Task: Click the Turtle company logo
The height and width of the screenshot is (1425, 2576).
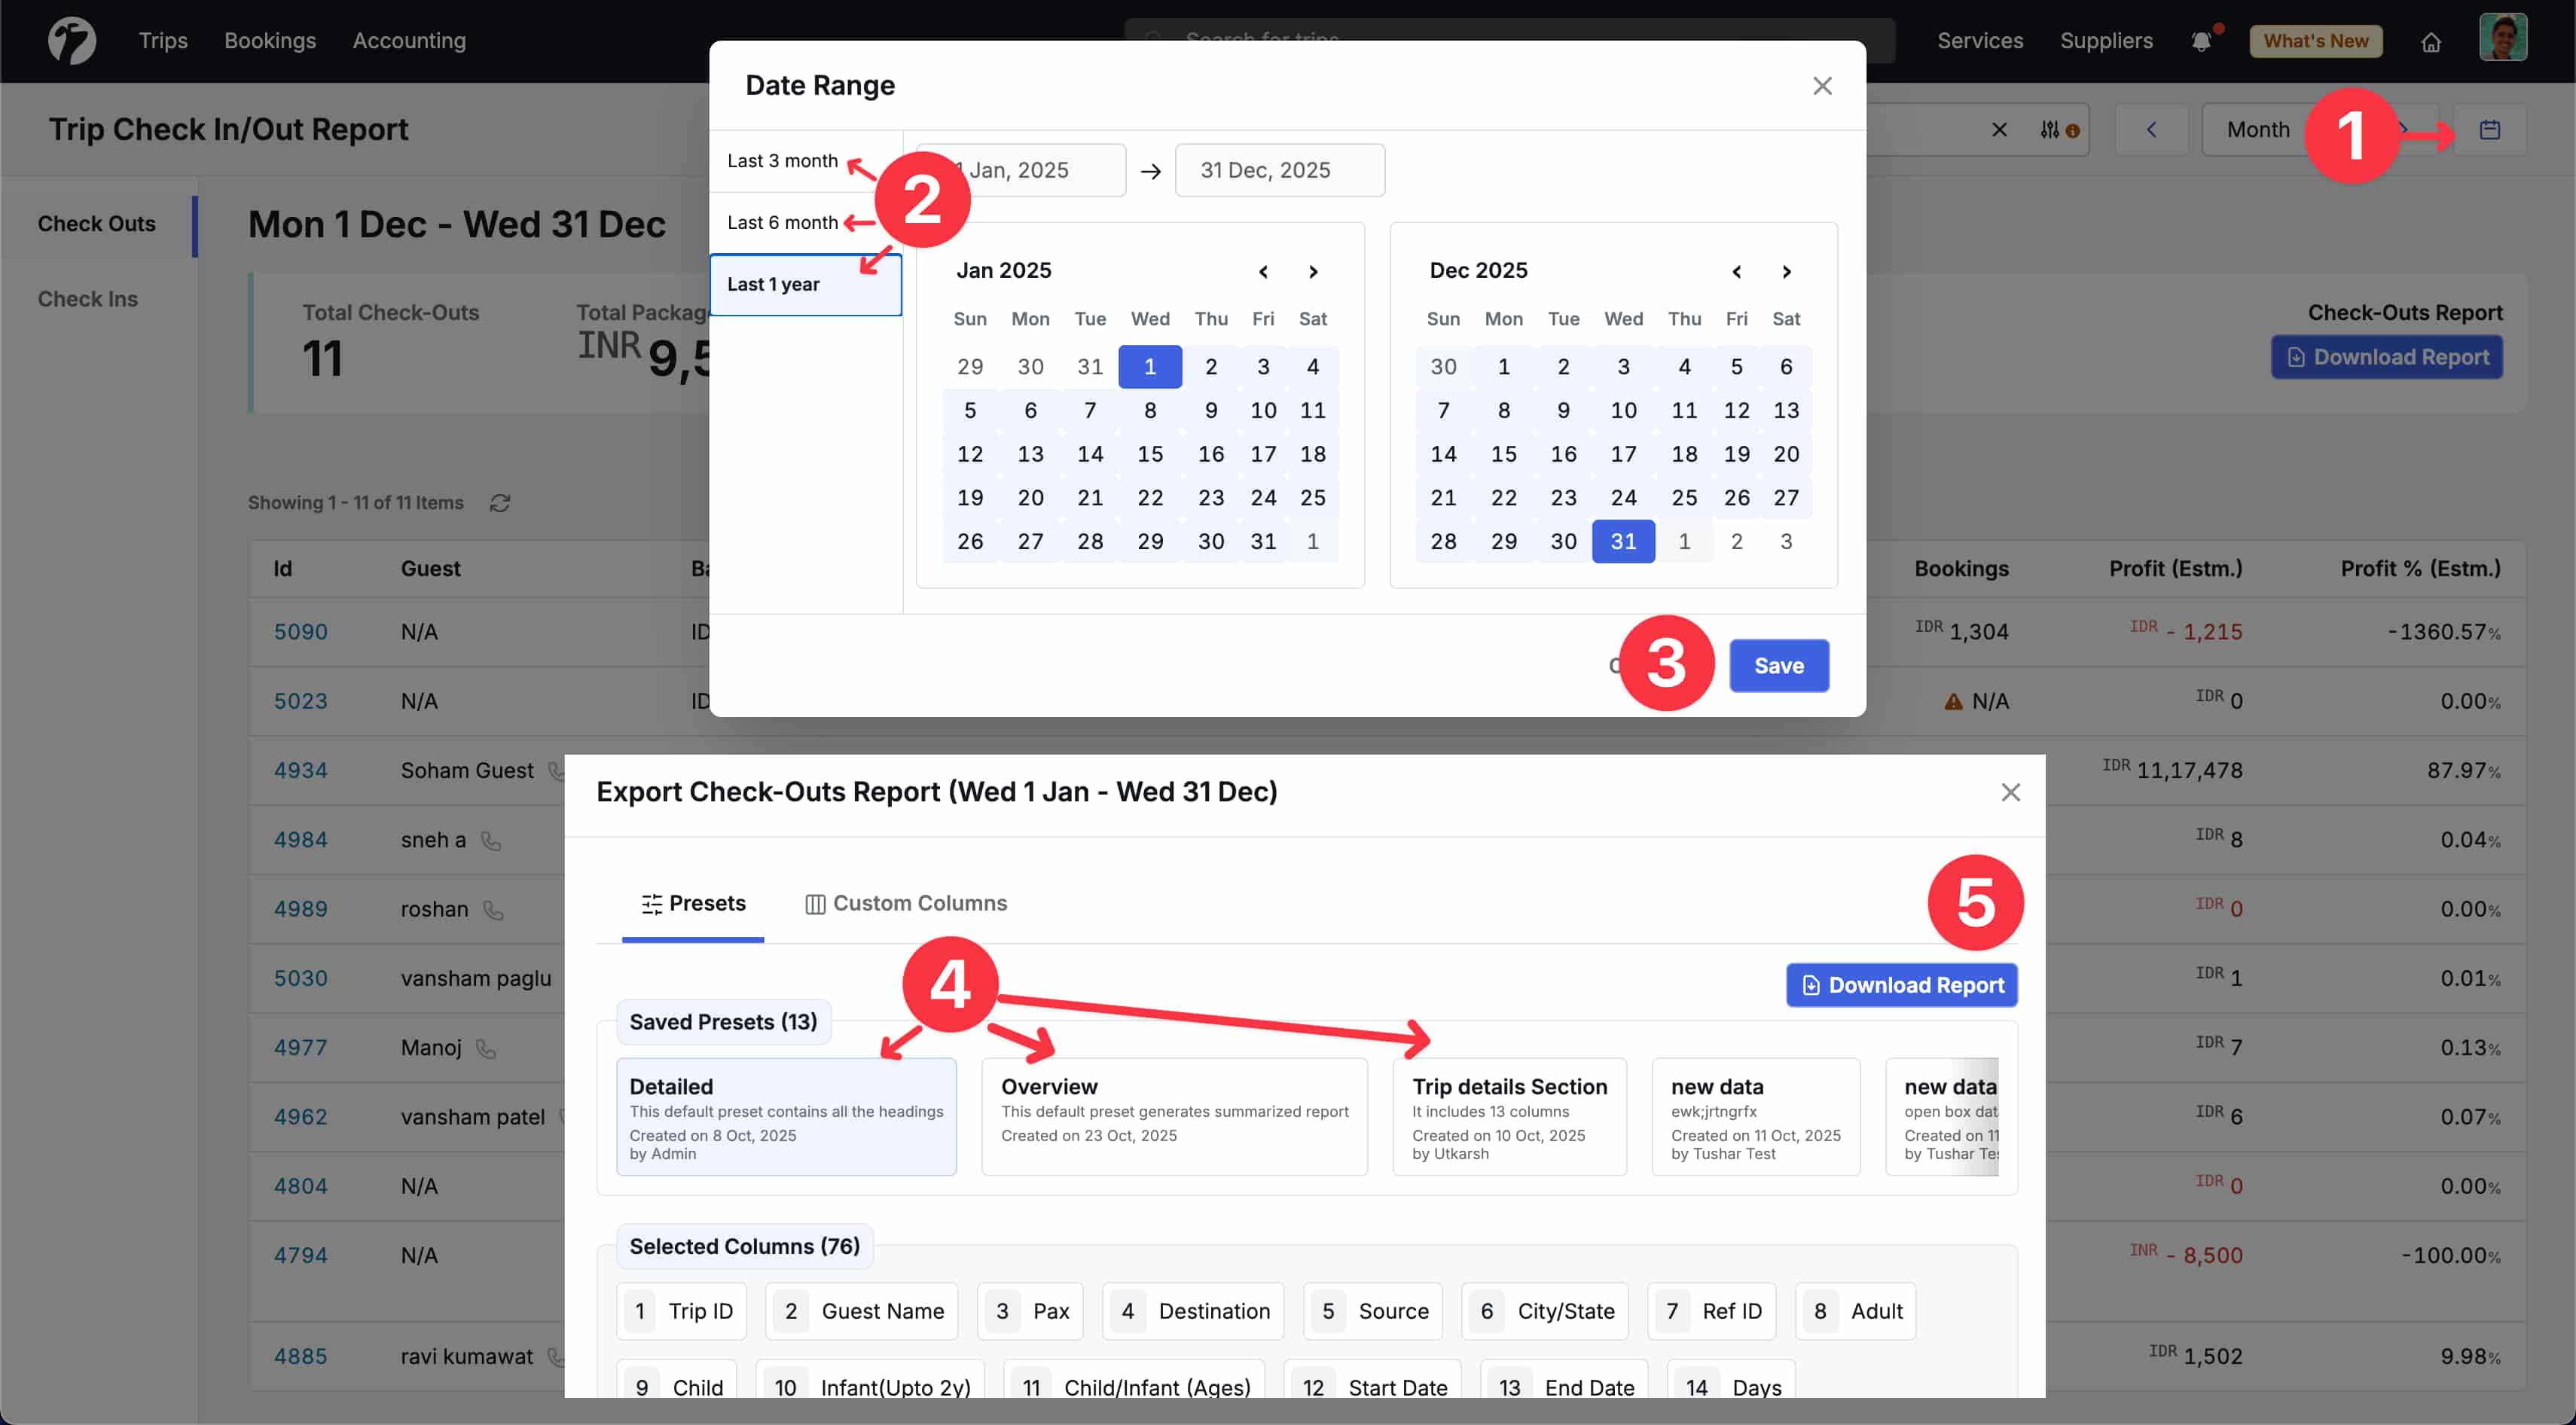Action: tap(71, 40)
